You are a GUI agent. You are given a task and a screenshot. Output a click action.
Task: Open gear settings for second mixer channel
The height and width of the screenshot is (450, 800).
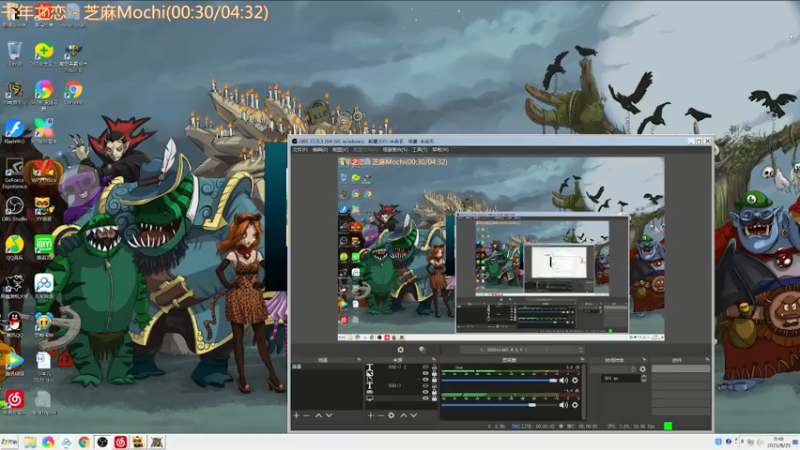click(575, 405)
